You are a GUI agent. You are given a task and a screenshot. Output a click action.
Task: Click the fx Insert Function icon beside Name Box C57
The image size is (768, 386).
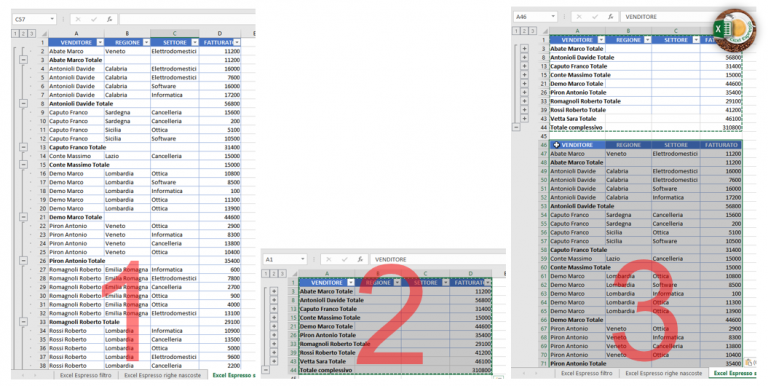tap(110, 19)
